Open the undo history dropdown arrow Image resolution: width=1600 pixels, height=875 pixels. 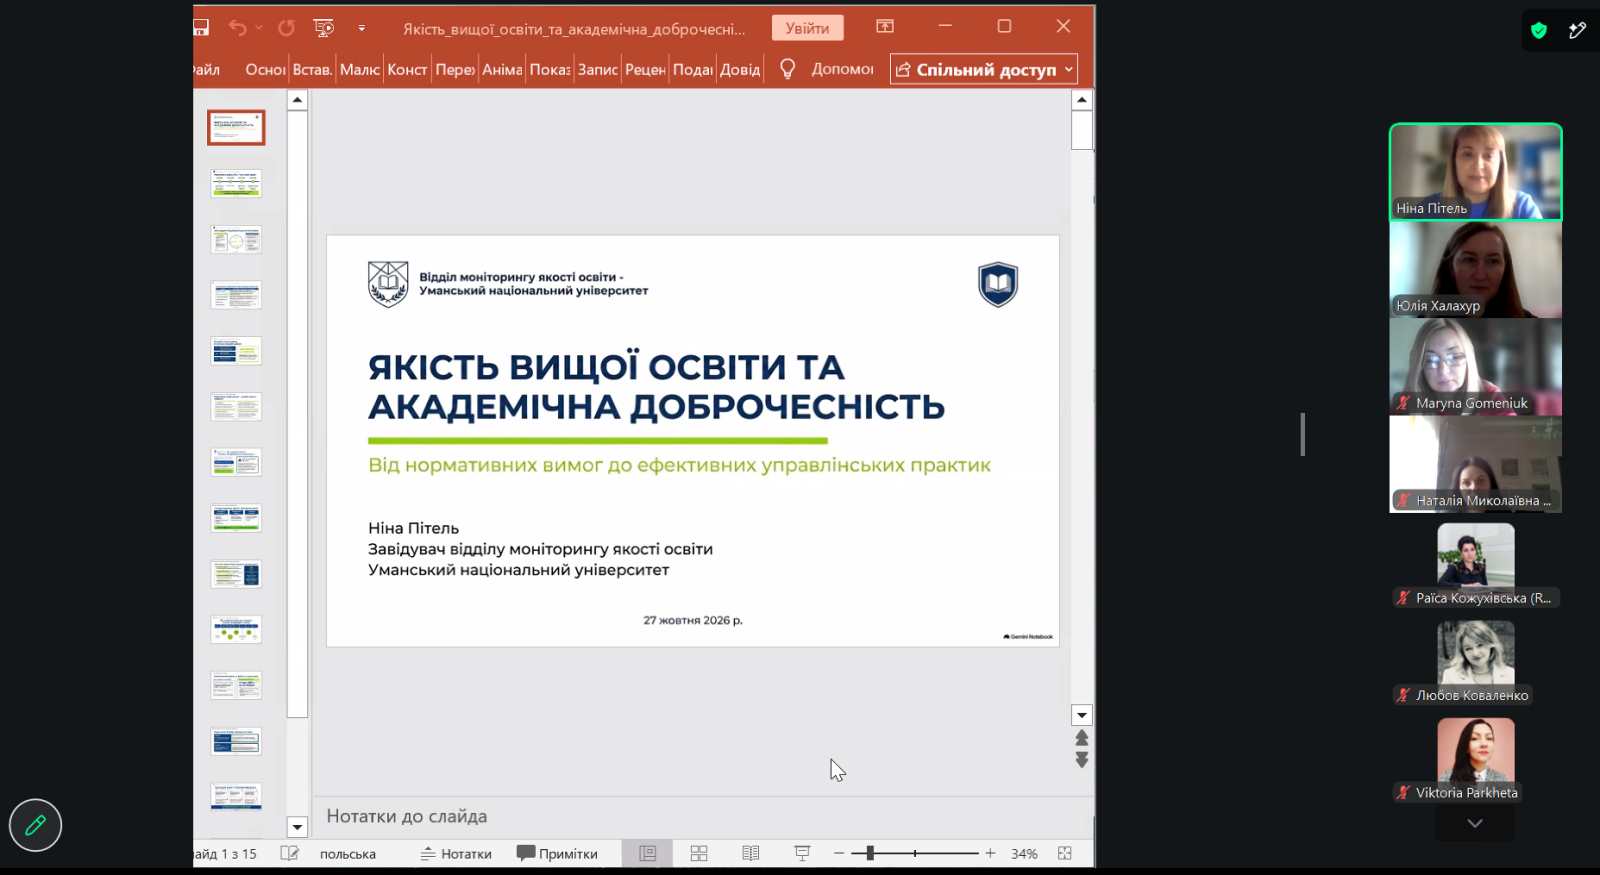tap(259, 28)
